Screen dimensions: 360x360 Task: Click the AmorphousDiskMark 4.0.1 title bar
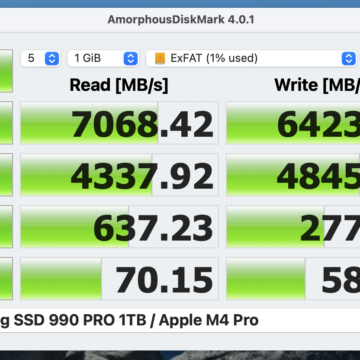coord(180,20)
